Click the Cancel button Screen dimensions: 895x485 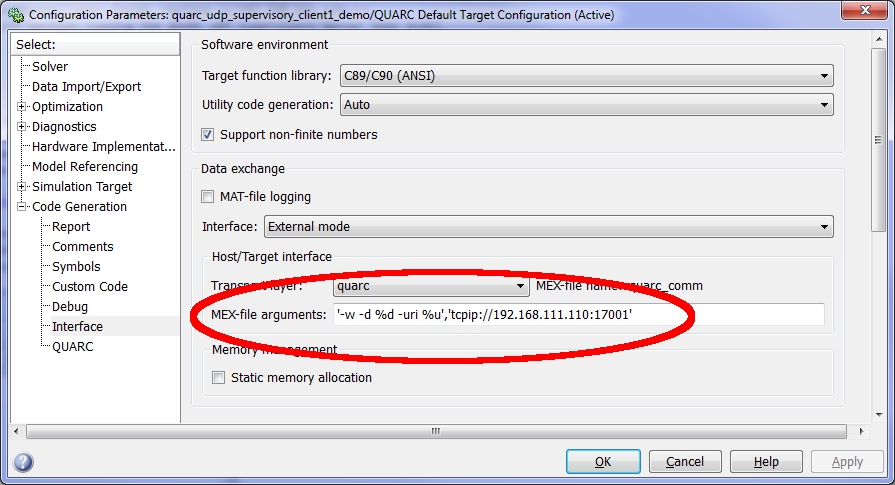click(685, 462)
